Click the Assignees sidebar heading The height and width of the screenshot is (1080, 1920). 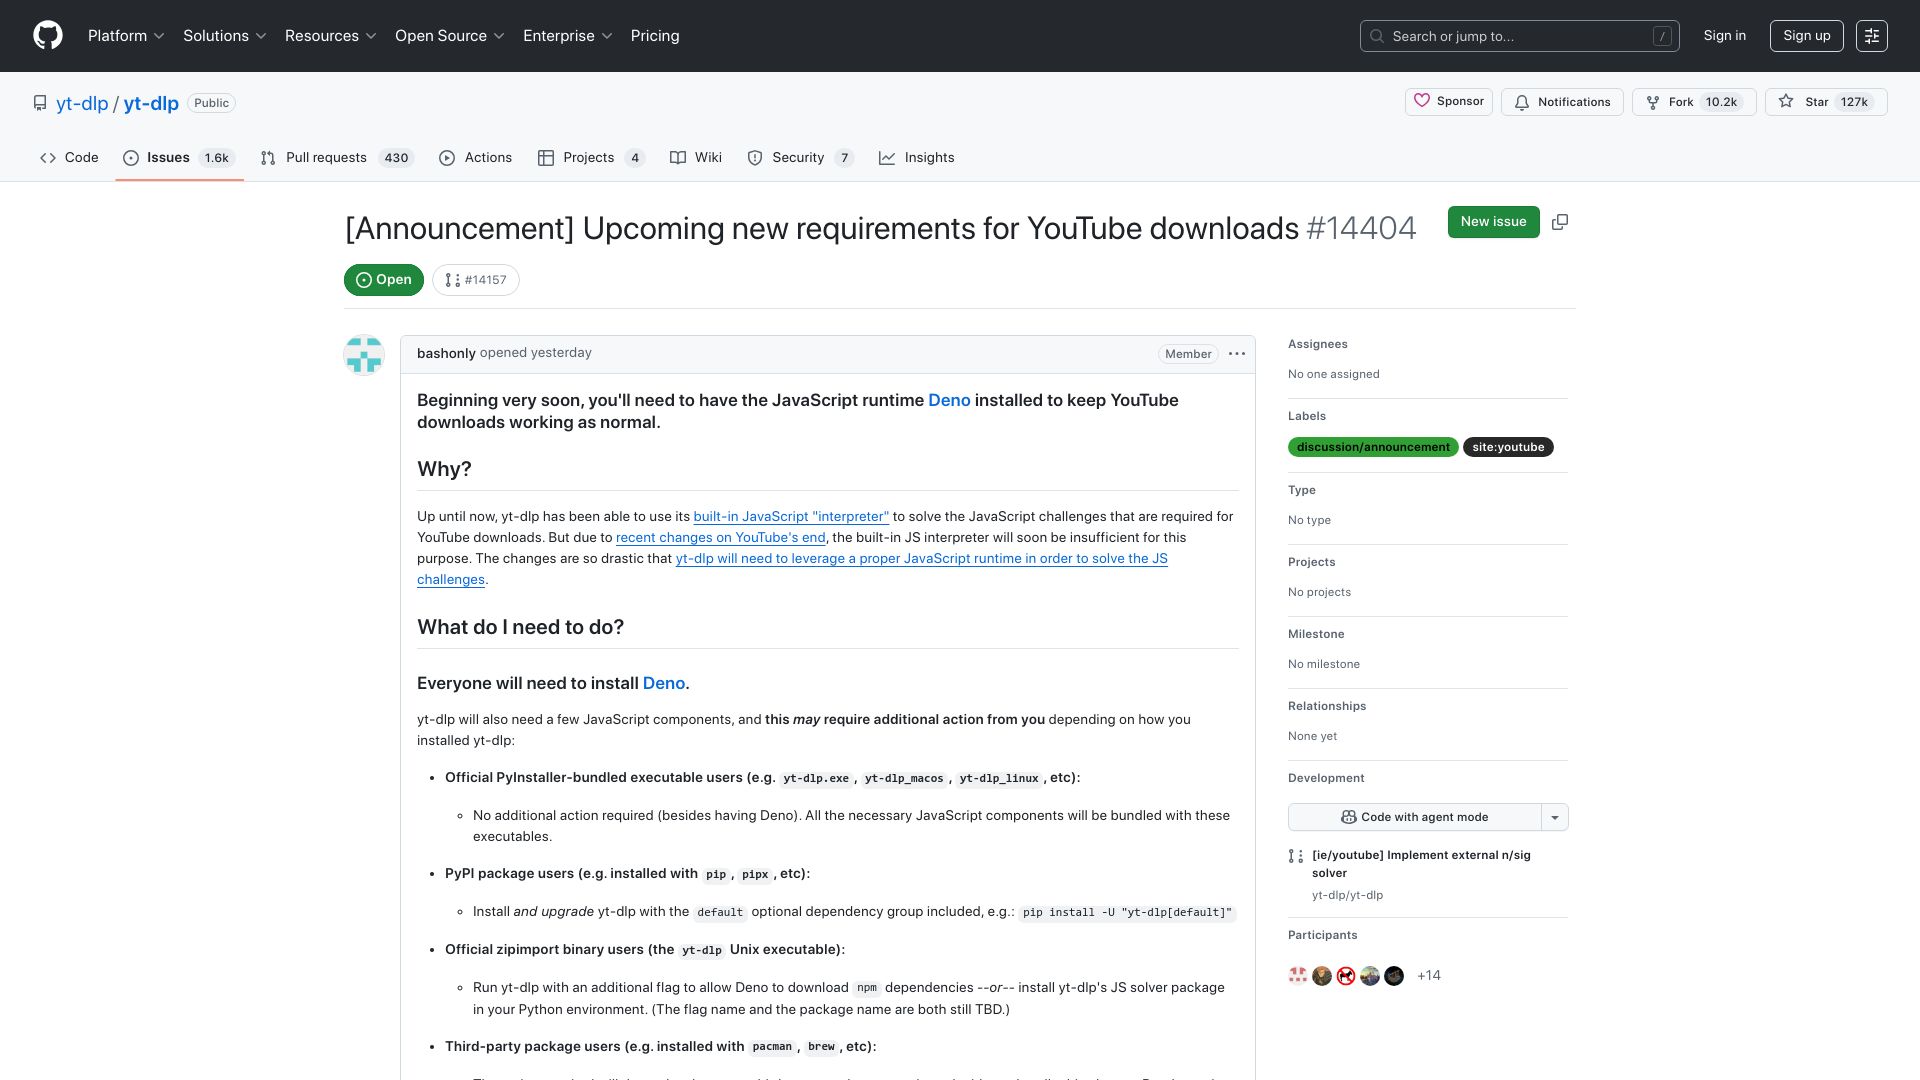(x=1317, y=344)
